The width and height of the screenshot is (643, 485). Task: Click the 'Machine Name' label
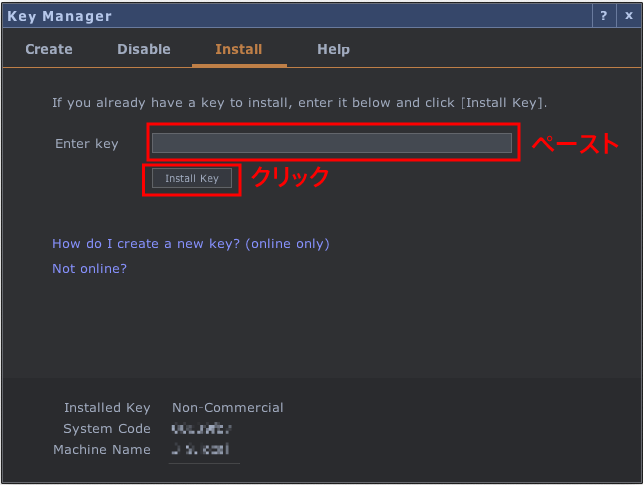(102, 450)
